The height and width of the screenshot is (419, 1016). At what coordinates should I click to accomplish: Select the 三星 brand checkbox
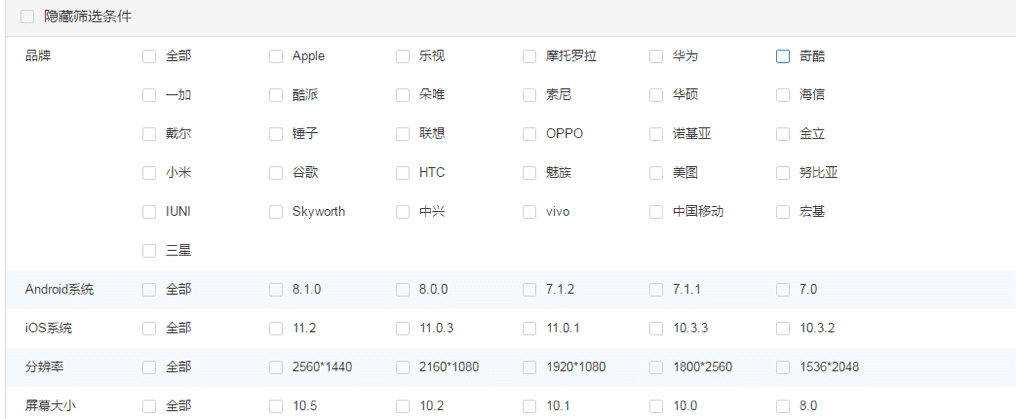pyautogui.click(x=149, y=251)
